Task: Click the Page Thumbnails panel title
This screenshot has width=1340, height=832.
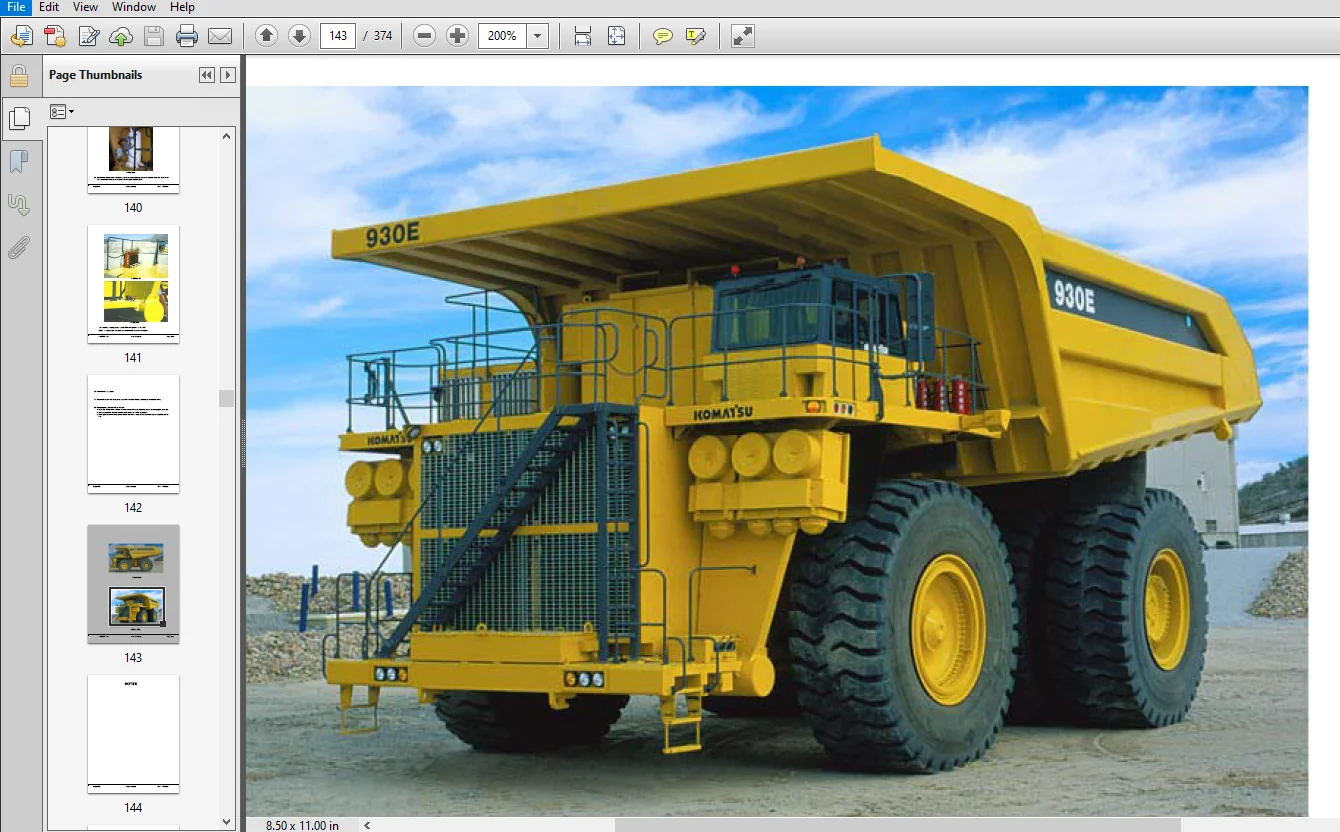Action: tap(95, 75)
